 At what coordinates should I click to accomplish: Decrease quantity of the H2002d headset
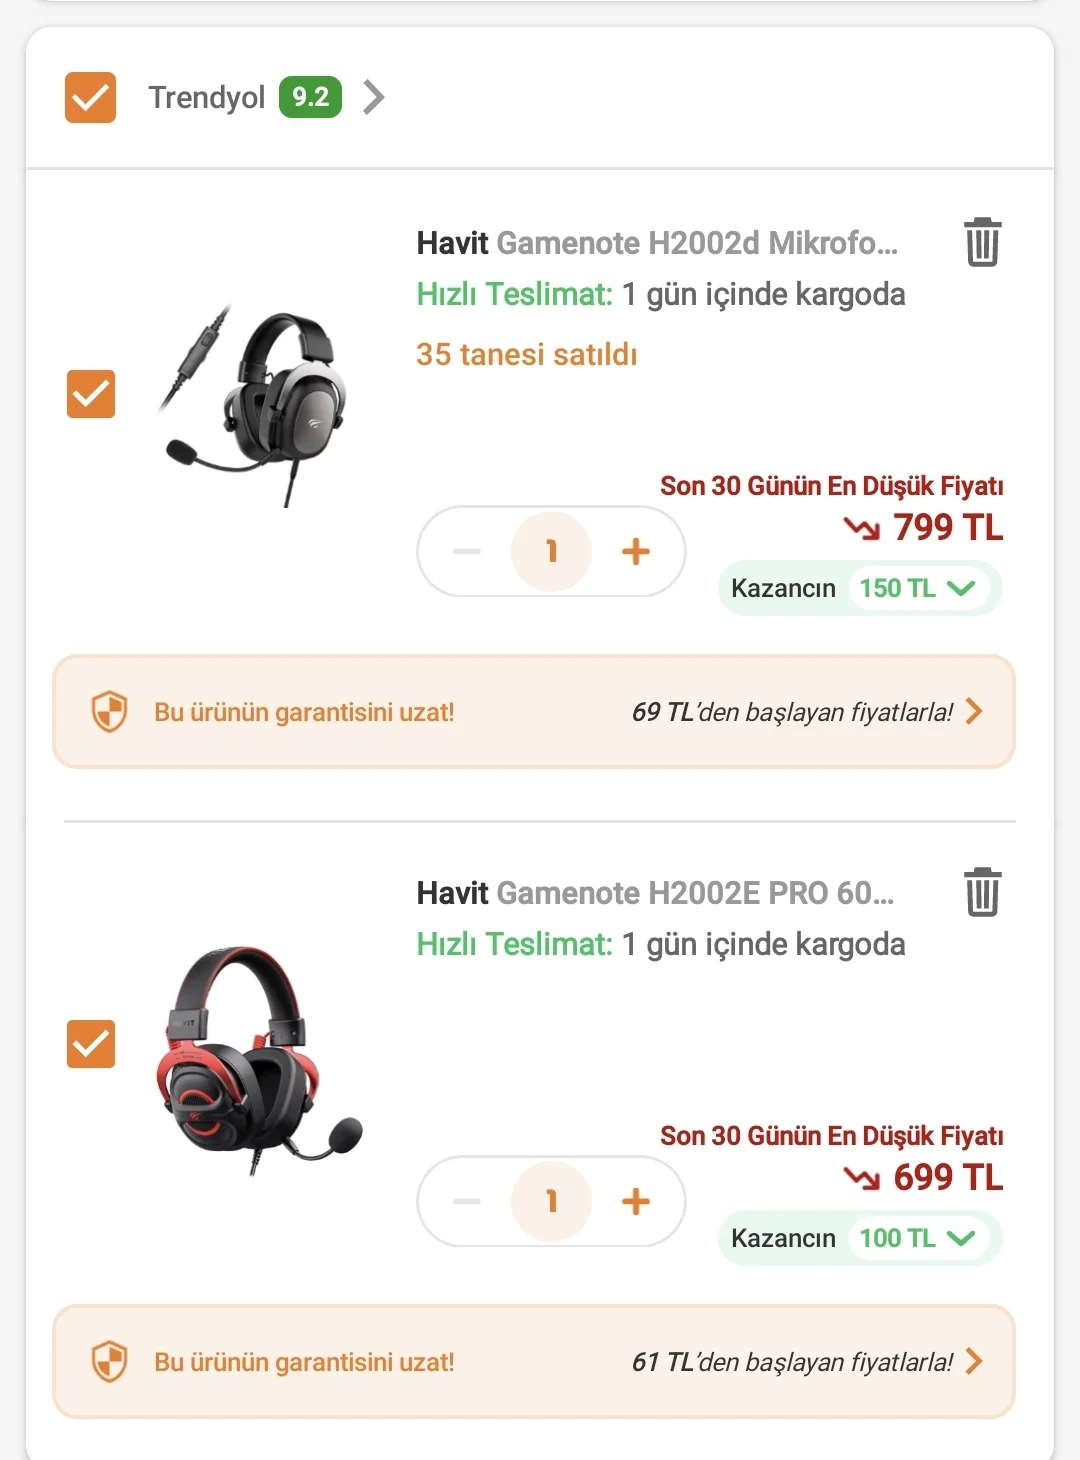[x=467, y=551]
